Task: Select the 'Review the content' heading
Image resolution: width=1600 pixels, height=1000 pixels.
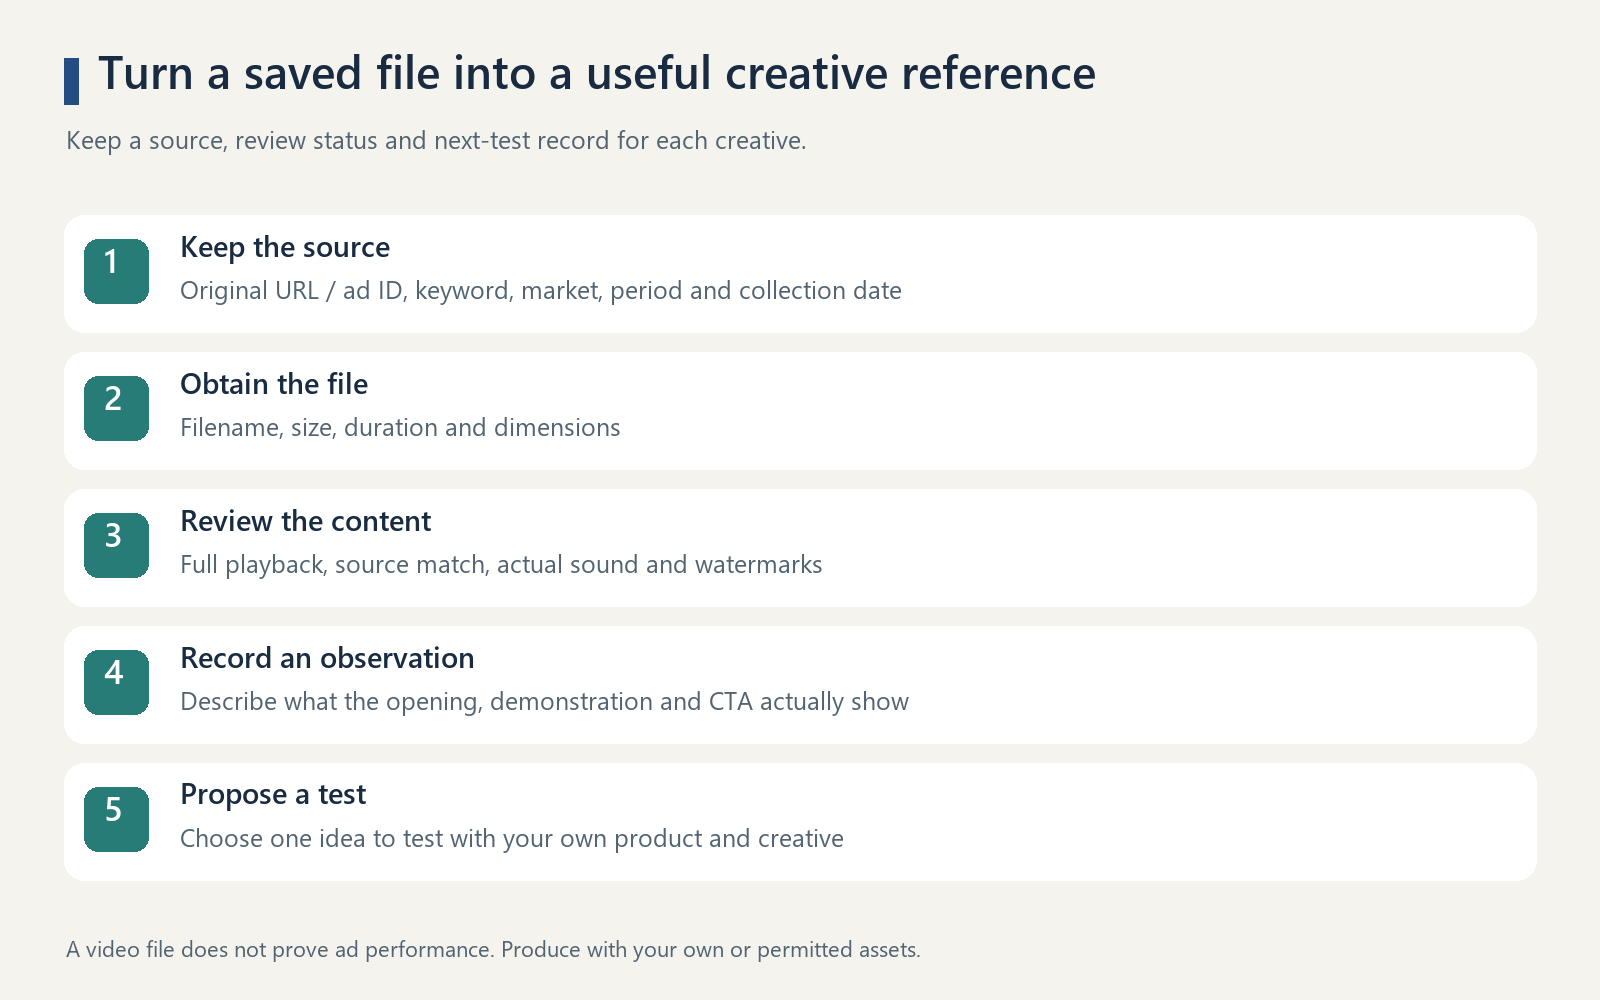Action: (x=305, y=521)
